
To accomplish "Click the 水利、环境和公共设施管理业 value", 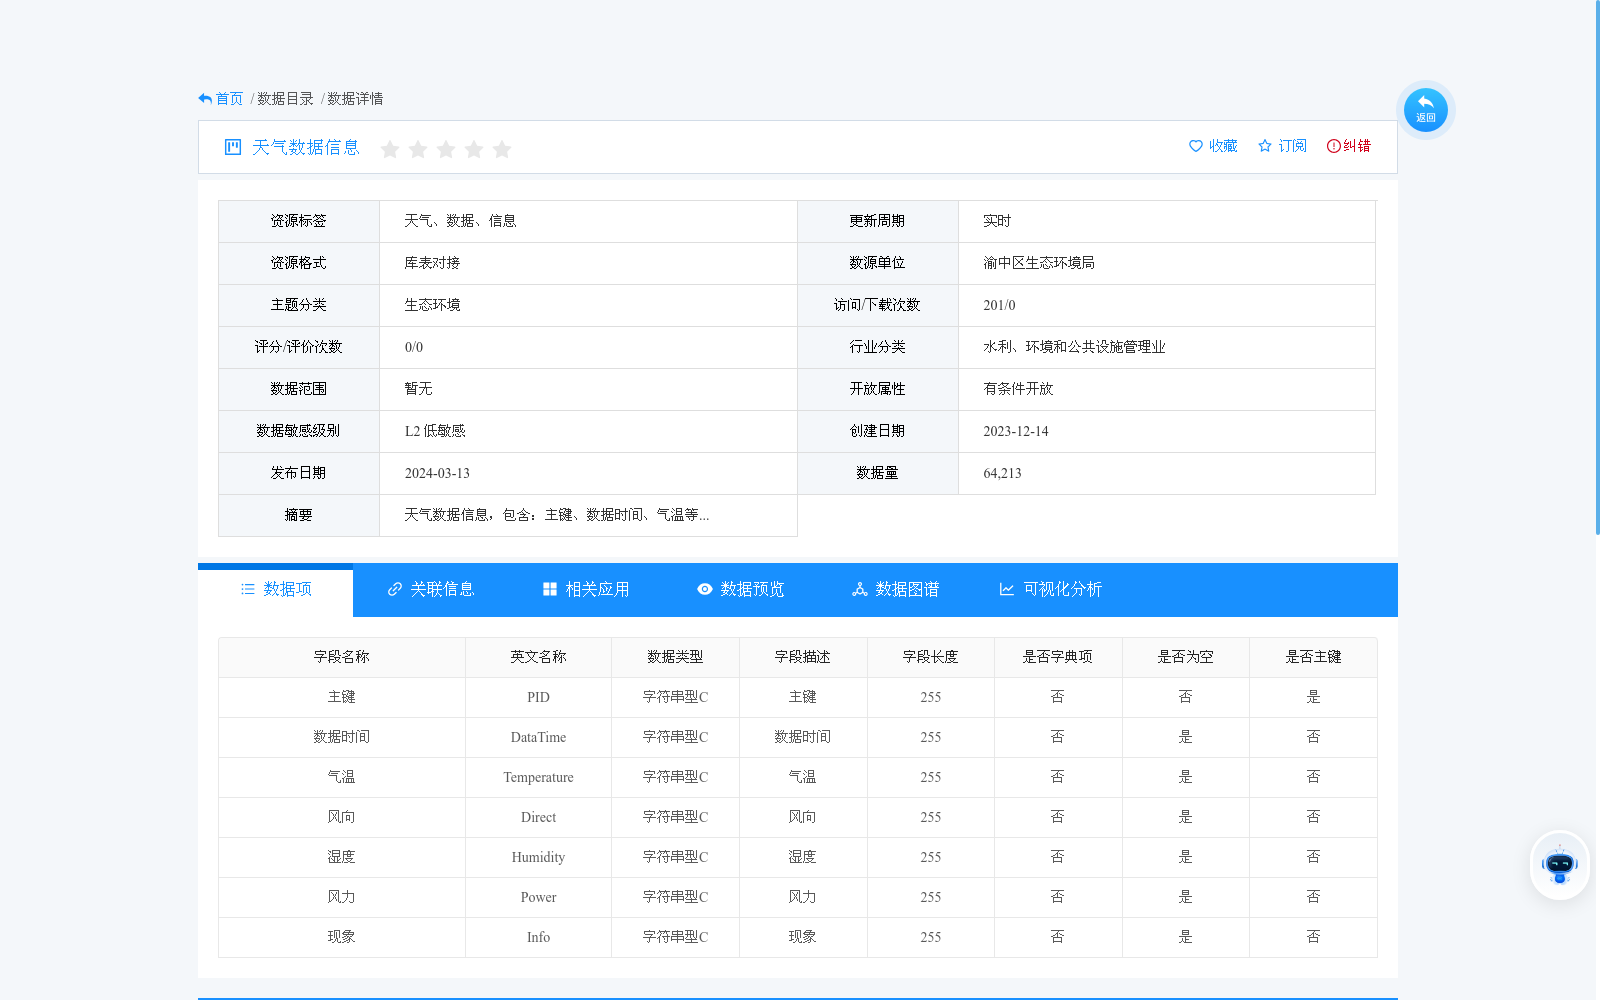I will (x=1074, y=347).
